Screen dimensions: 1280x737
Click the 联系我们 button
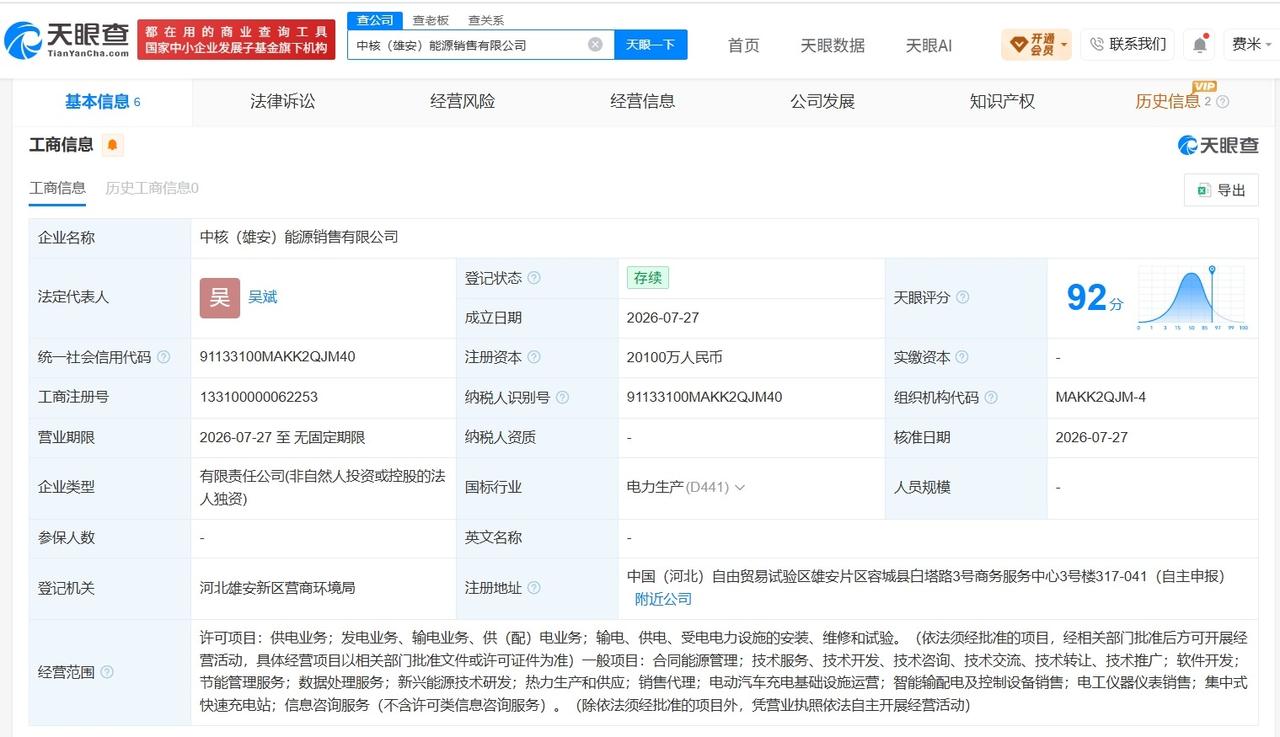(1127, 44)
